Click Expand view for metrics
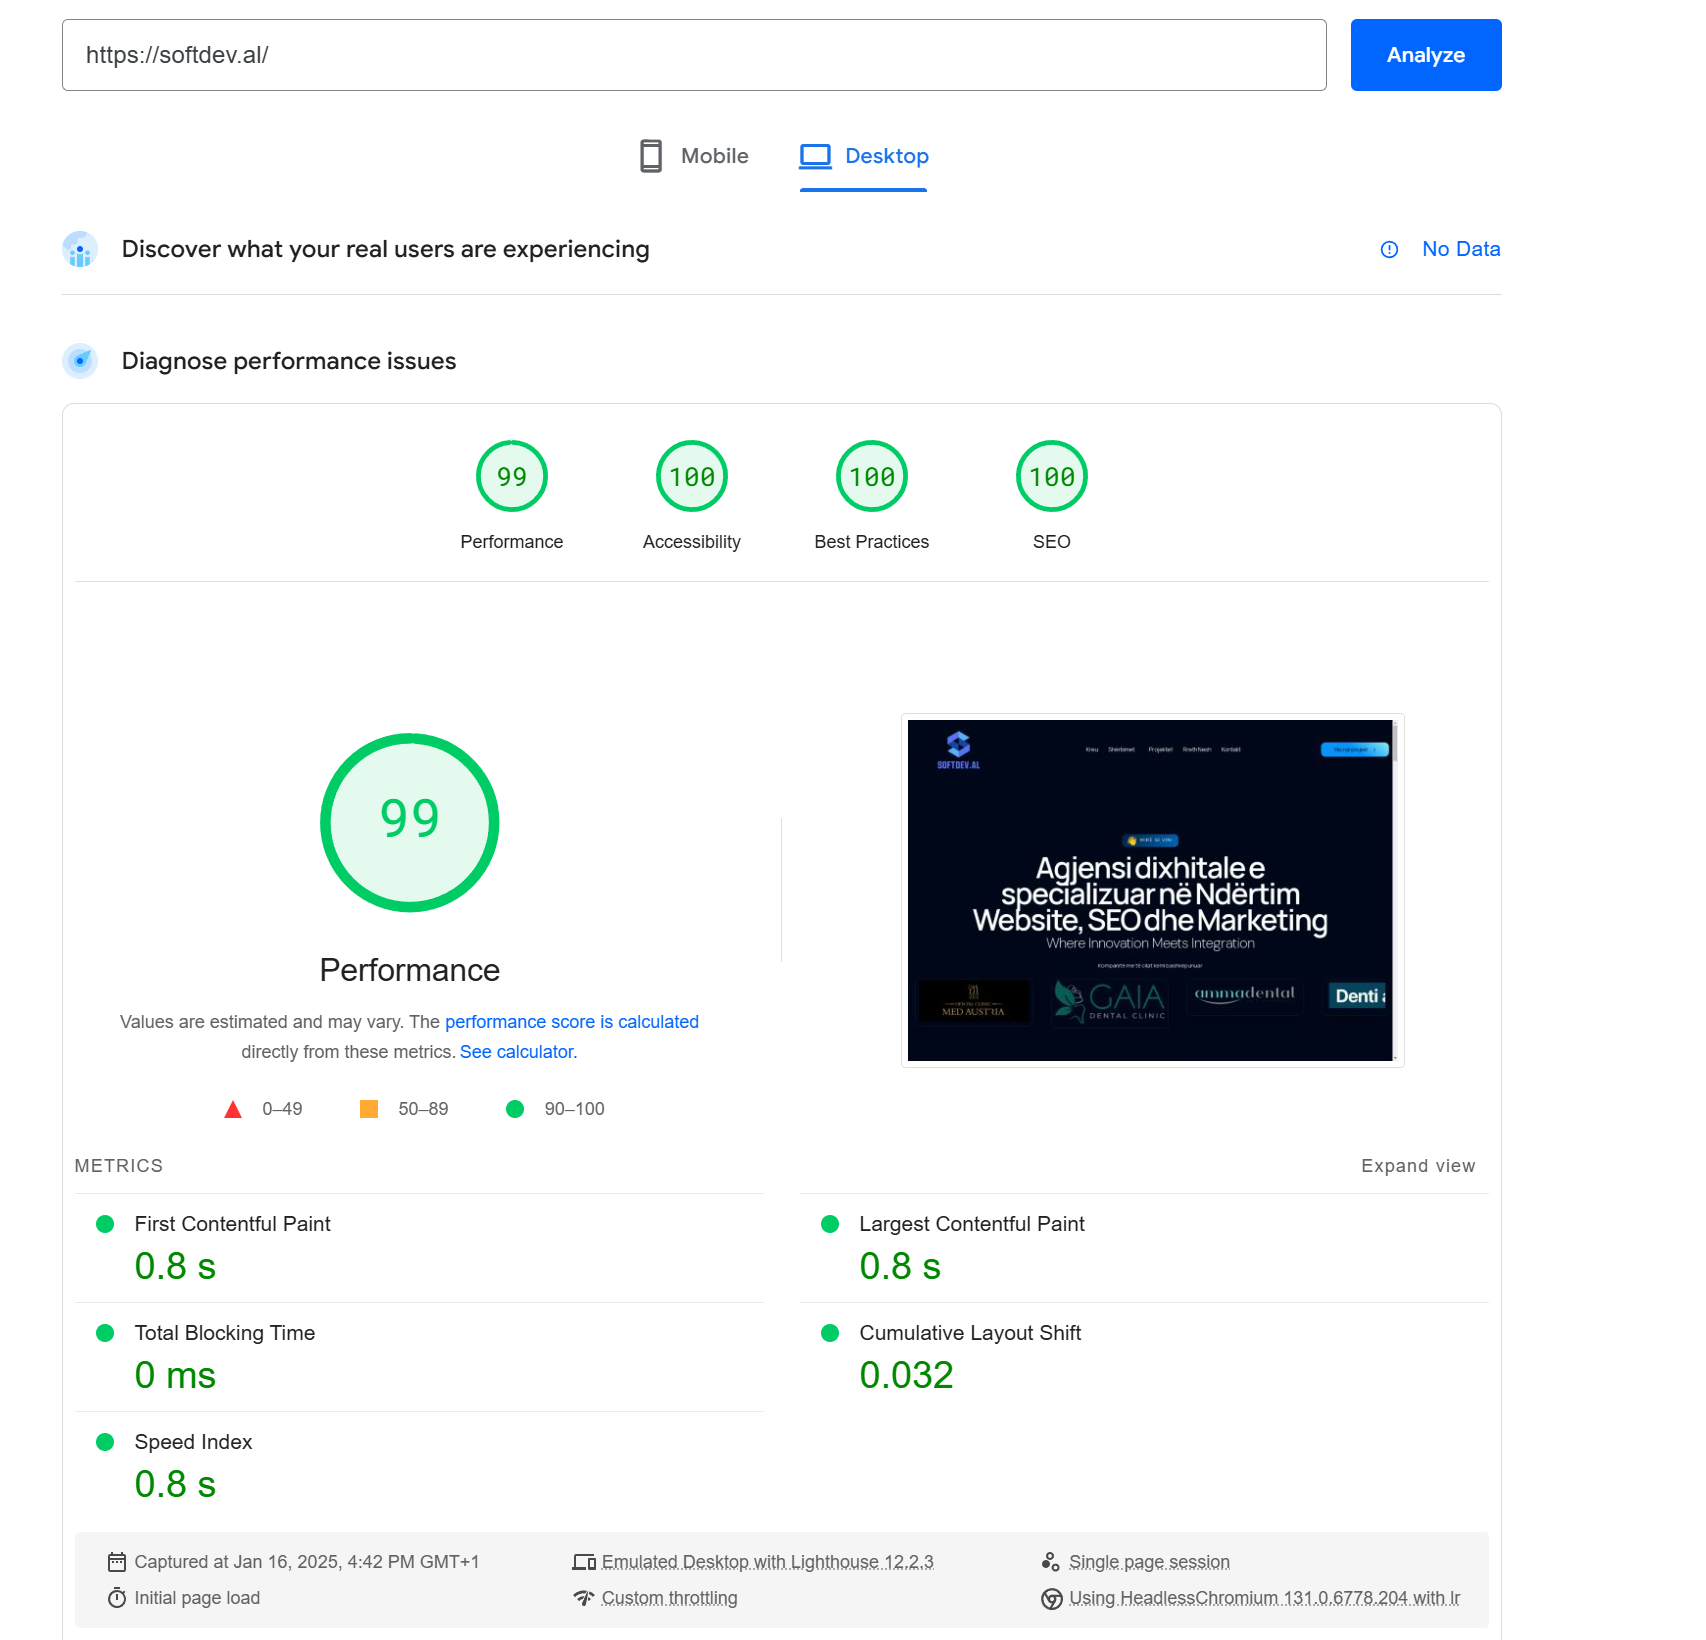 [1418, 1166]
